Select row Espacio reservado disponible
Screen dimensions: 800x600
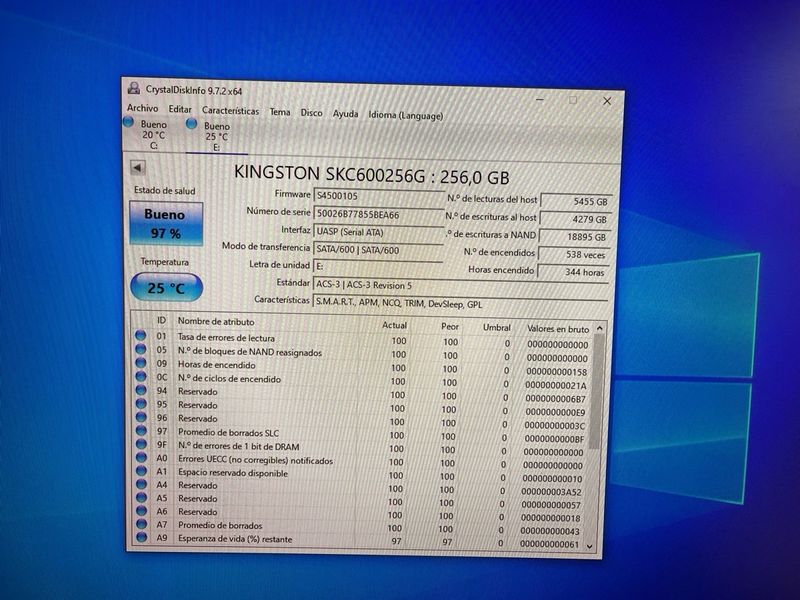362,474
